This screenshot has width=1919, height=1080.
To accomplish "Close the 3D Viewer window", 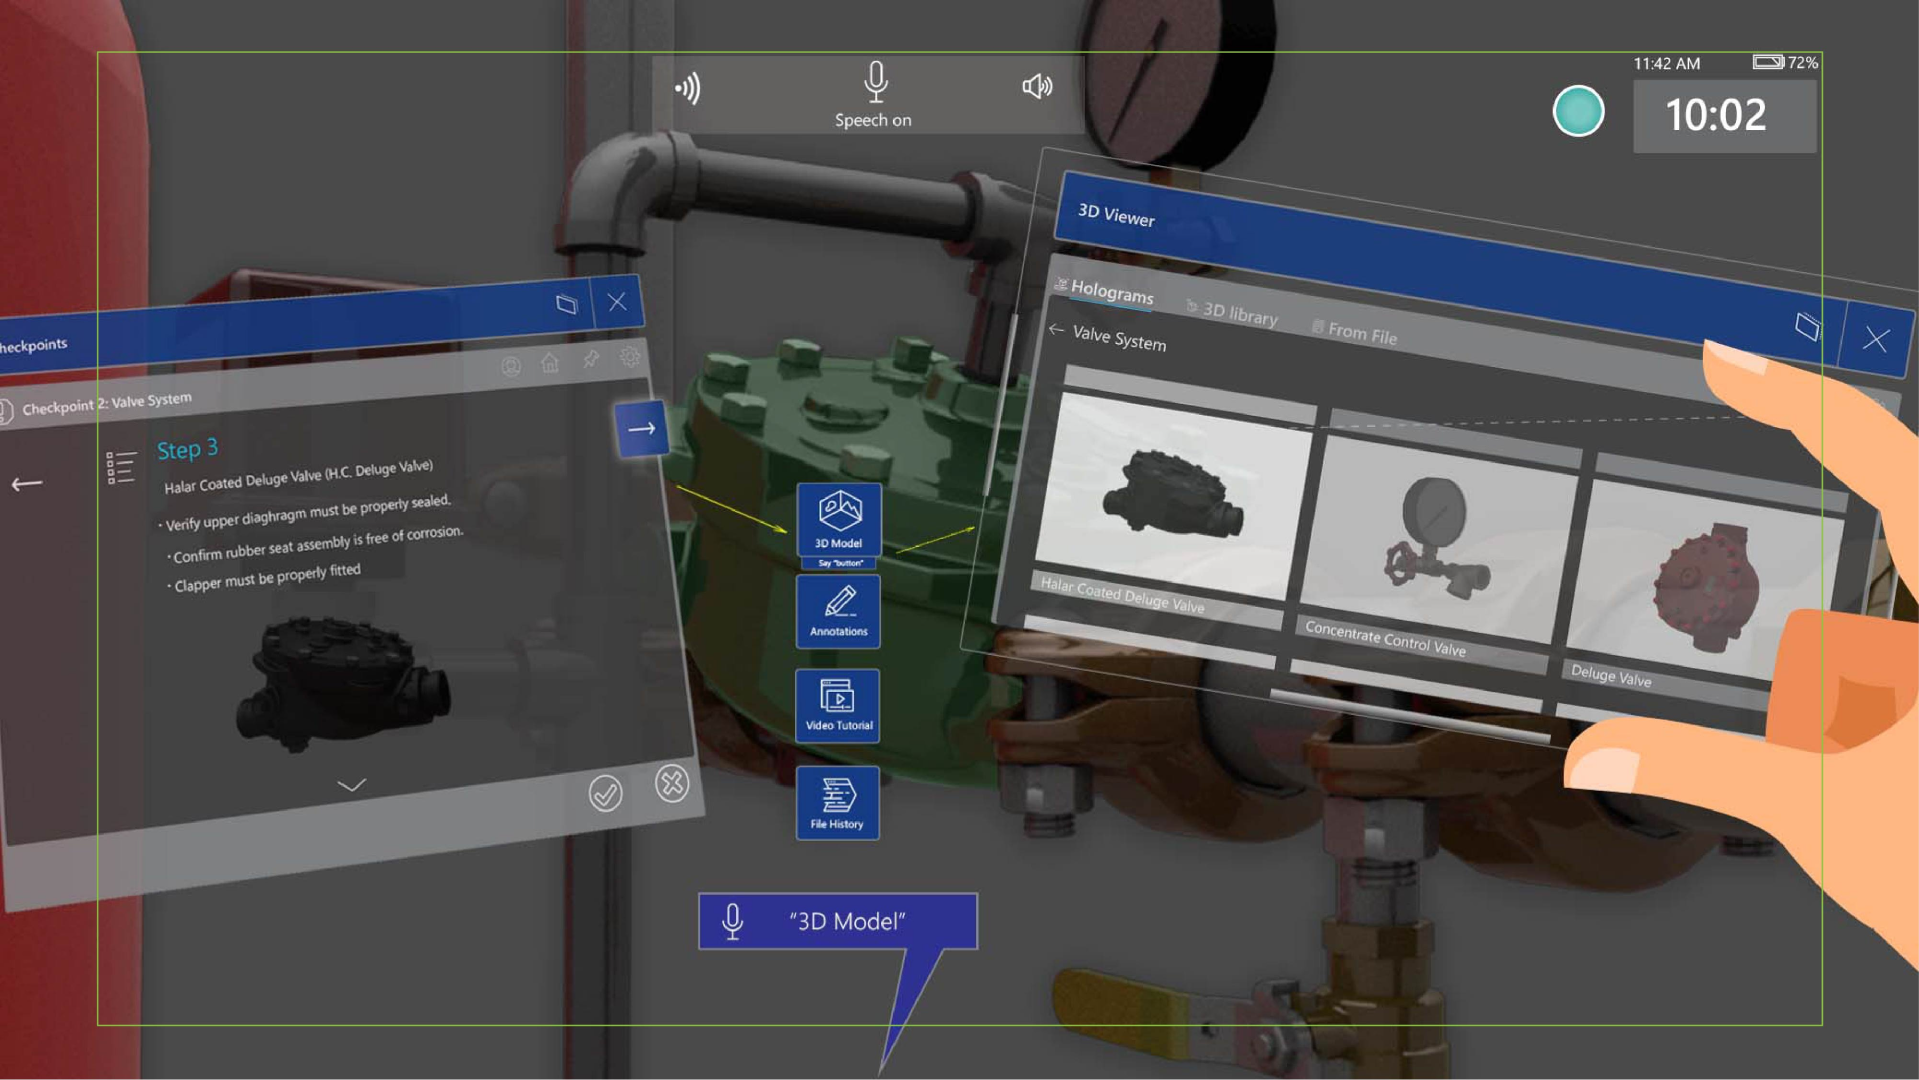I will click(1875, 339).
